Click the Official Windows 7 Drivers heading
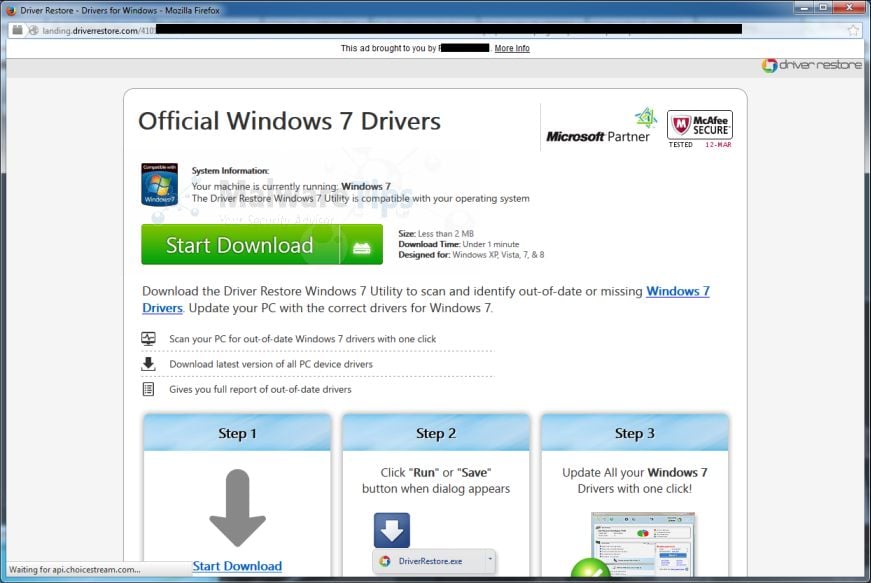 tap(289, 121)
